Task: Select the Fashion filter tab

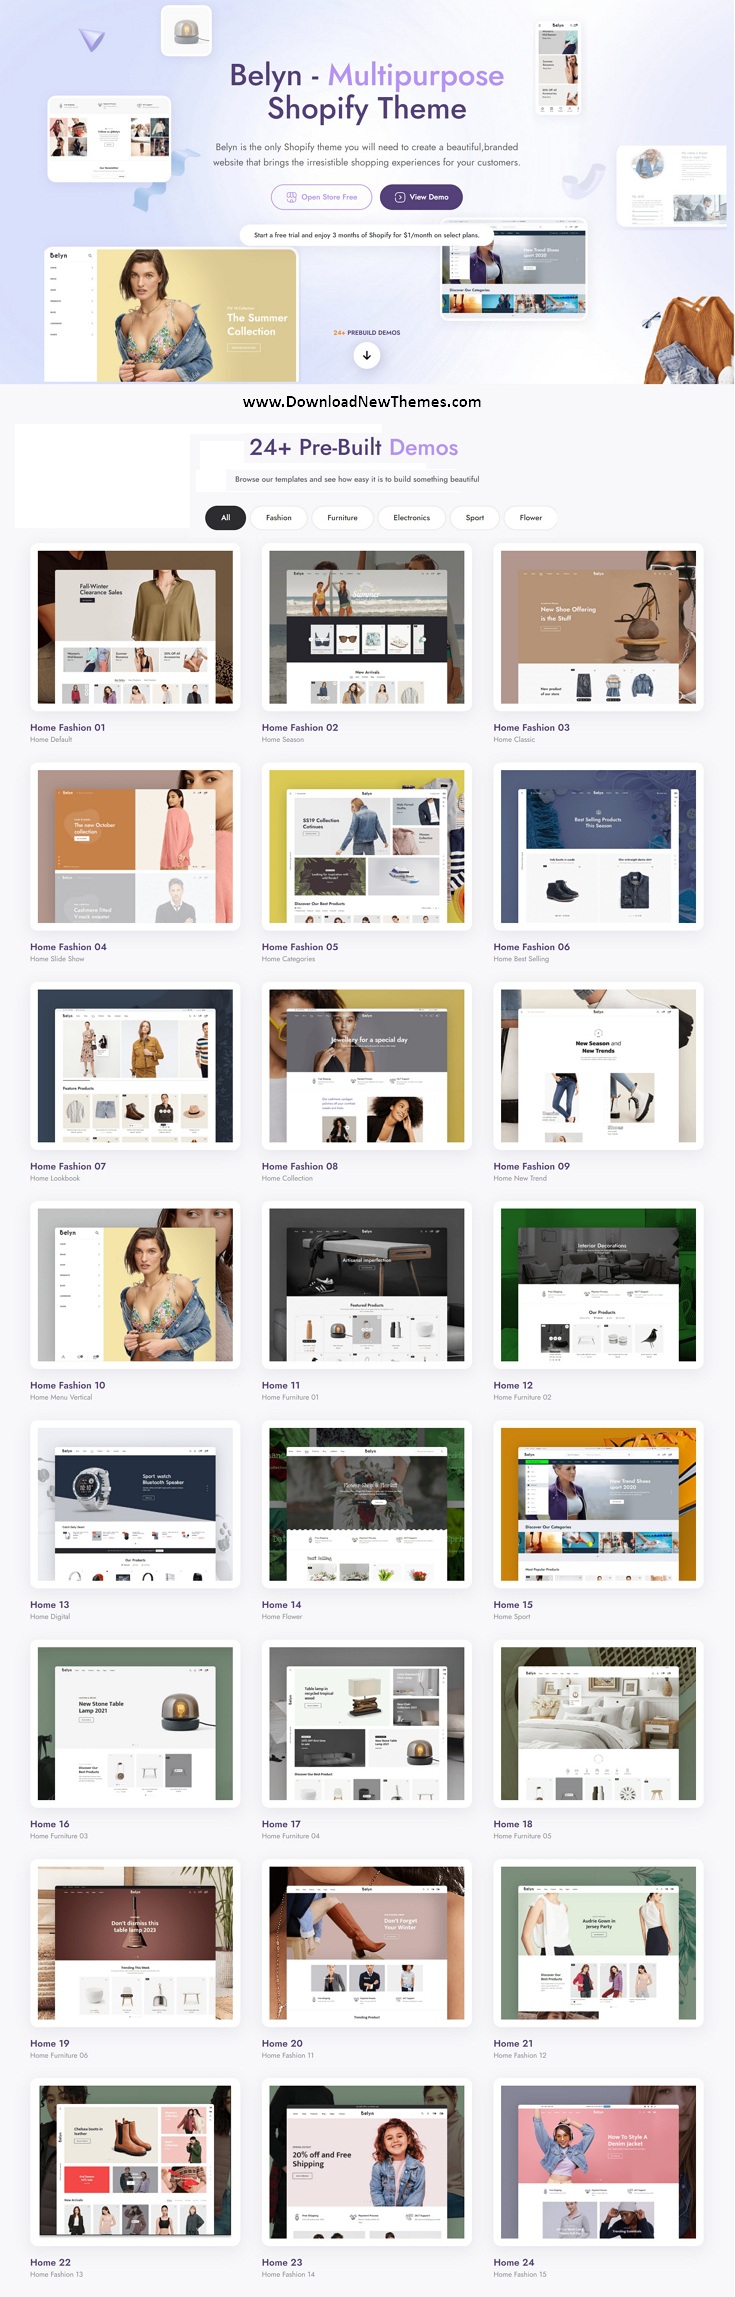Action: pos(279,518)
